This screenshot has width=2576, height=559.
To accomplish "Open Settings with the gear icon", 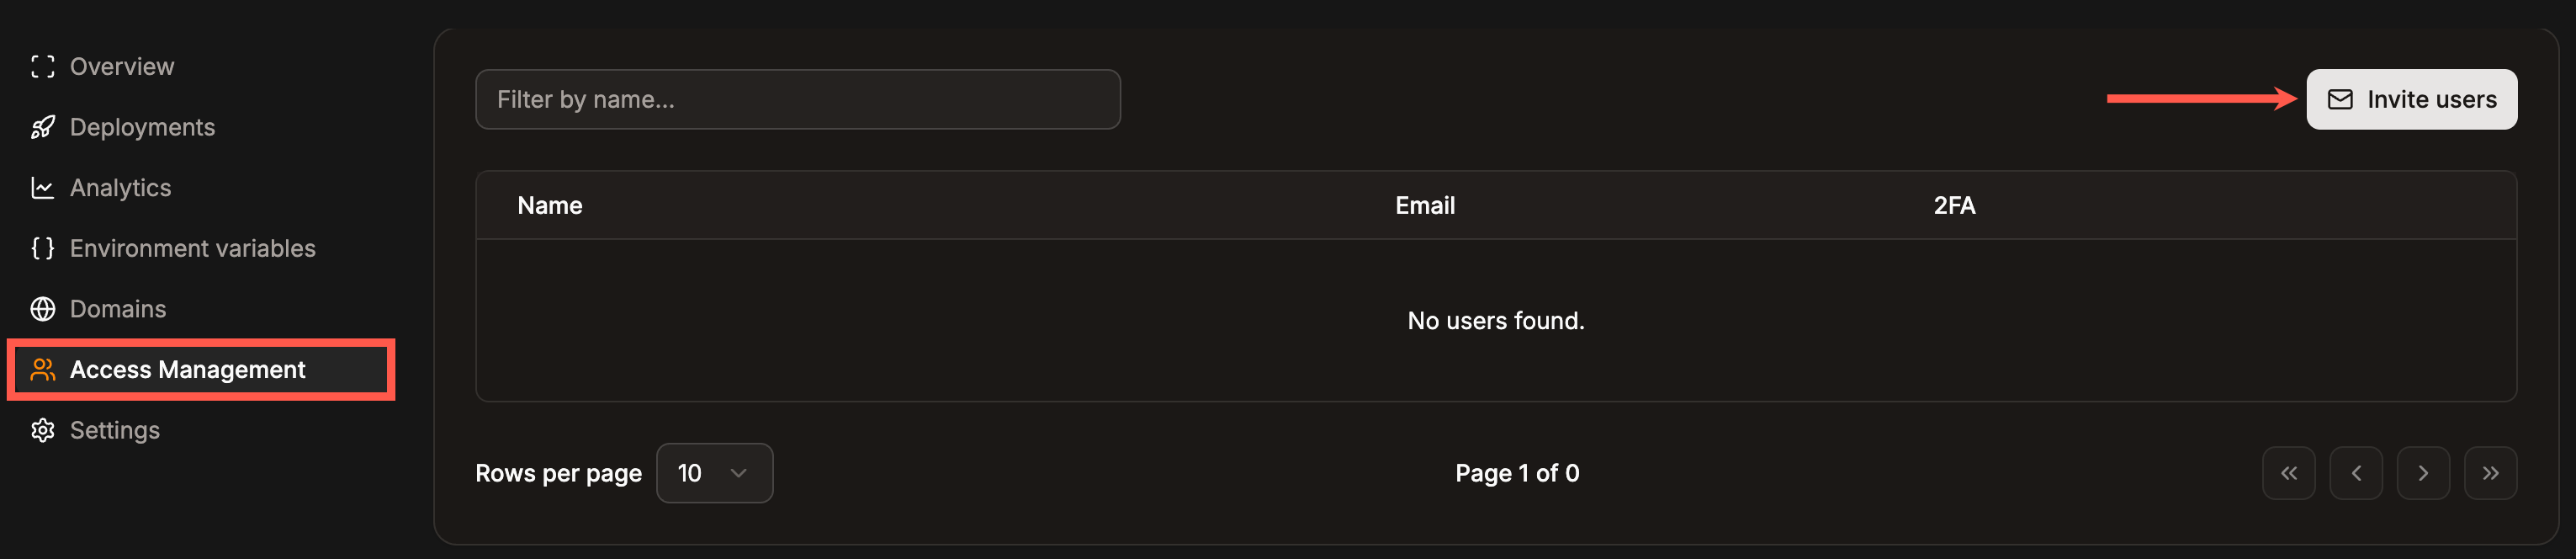I will 42,430.
